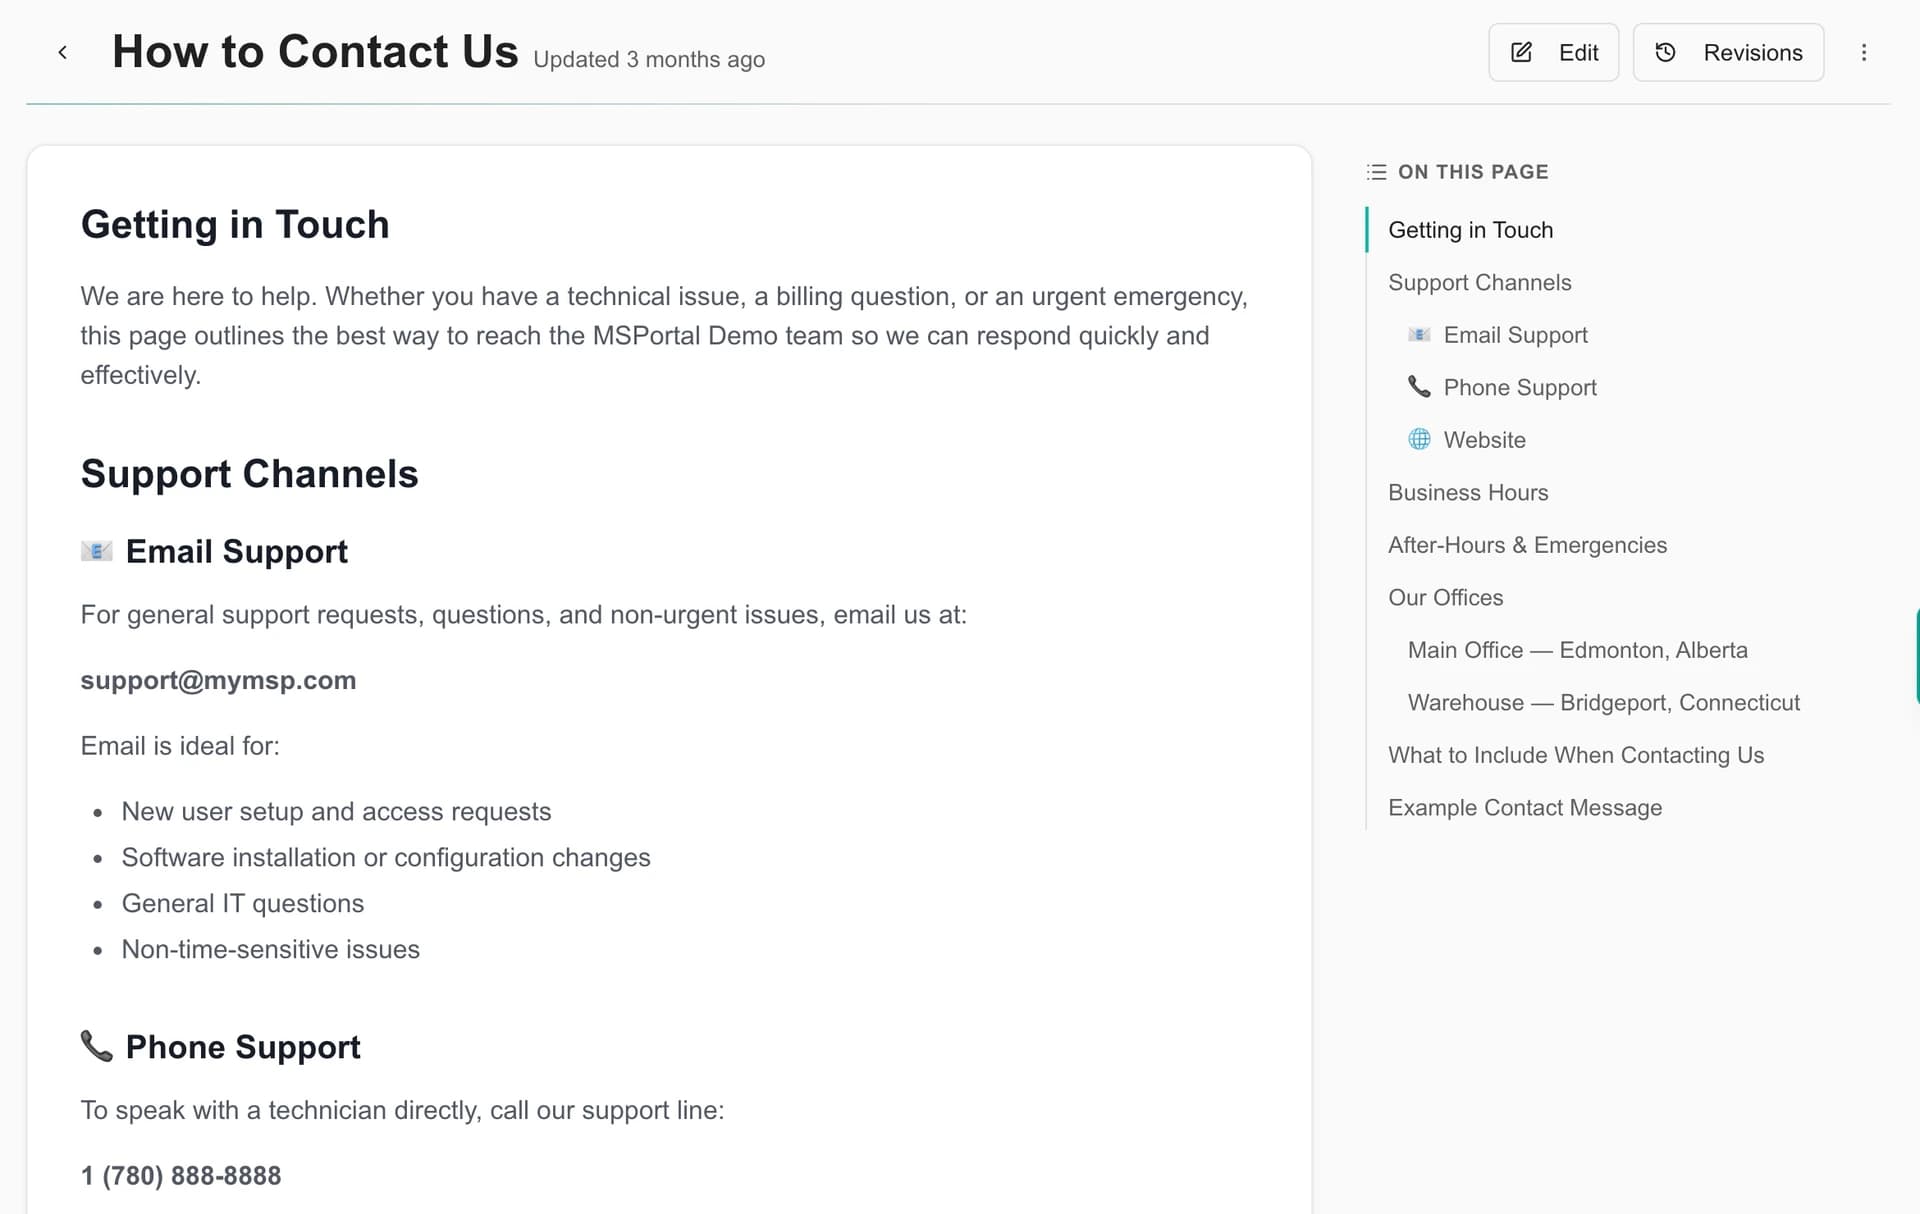Click the On This Page list icon
Viewport: 1920px width, 1214px height.
point(1377,172)
